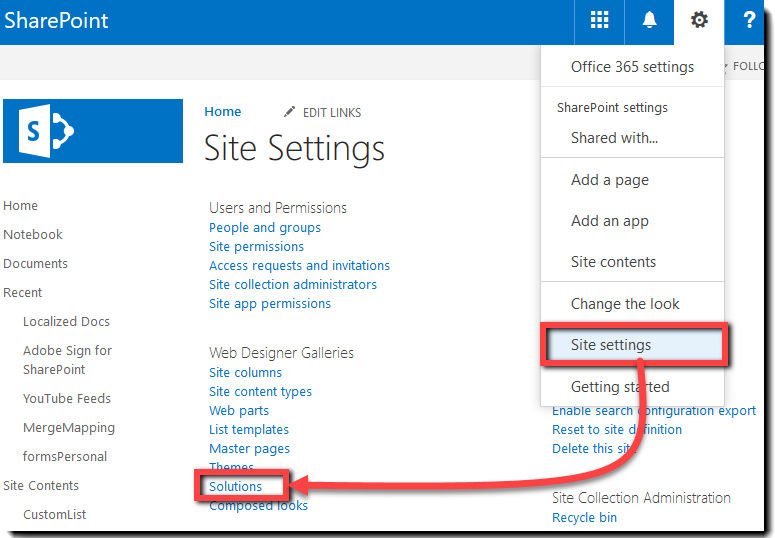The image size is (775, 538).
Task: Open YouTube Feeds in navigation
Action: point(67,399)
